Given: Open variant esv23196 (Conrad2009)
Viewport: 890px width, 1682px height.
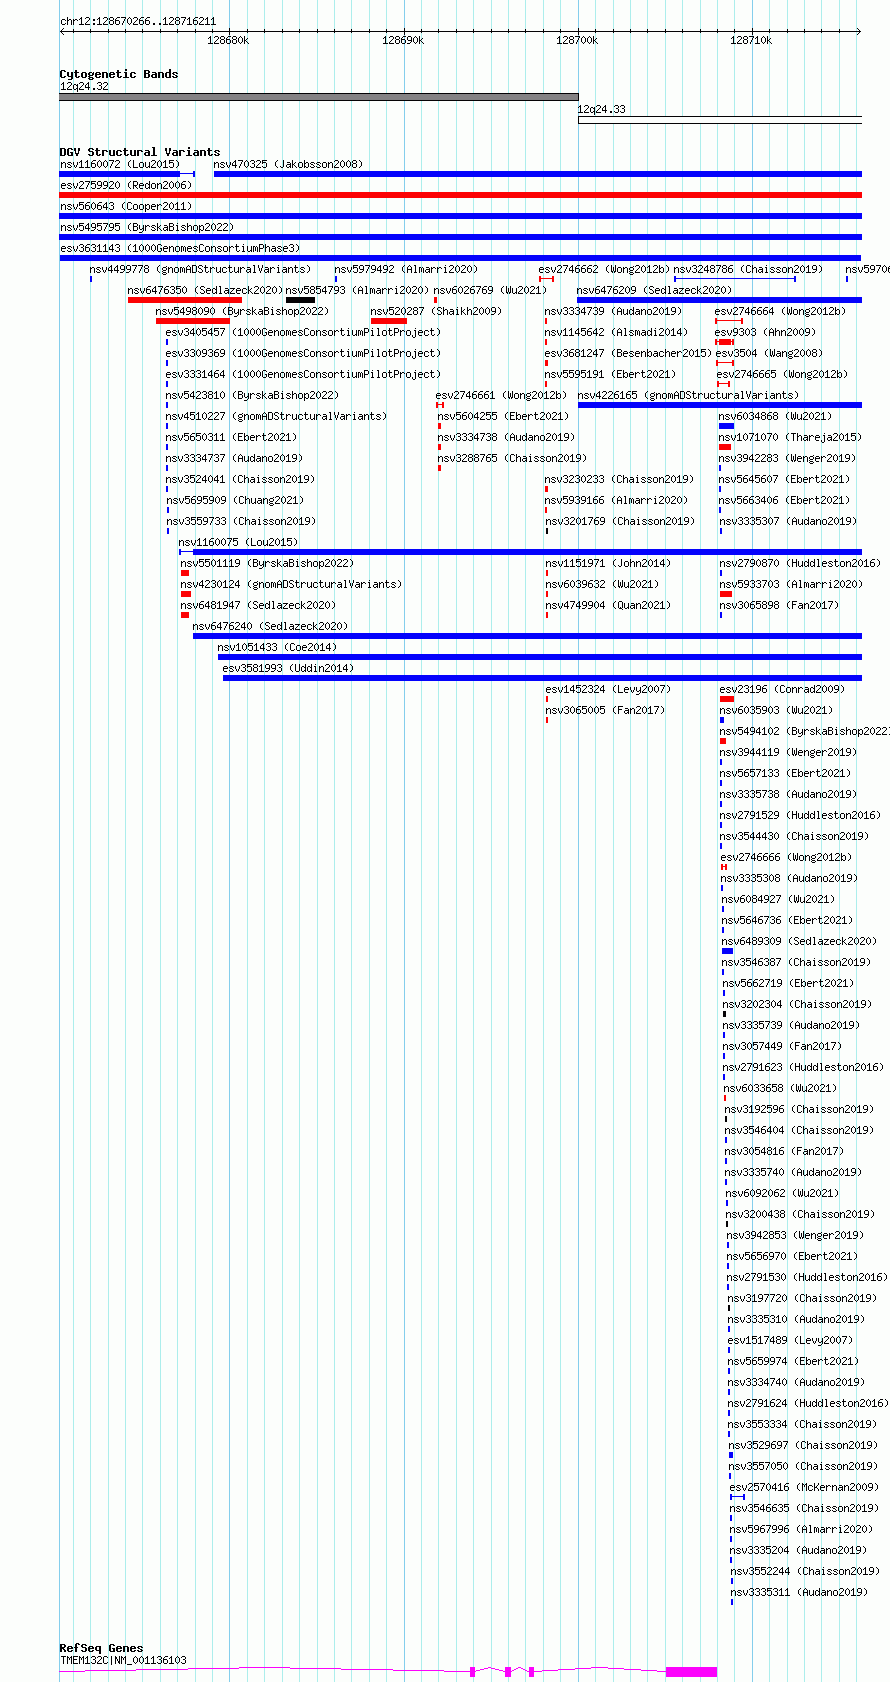Looking at the screenshot, I should [x=782, y=689].
